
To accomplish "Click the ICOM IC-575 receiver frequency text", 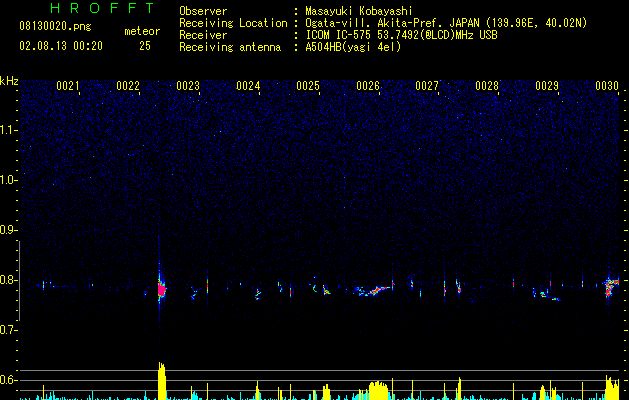I will [401, 35].
